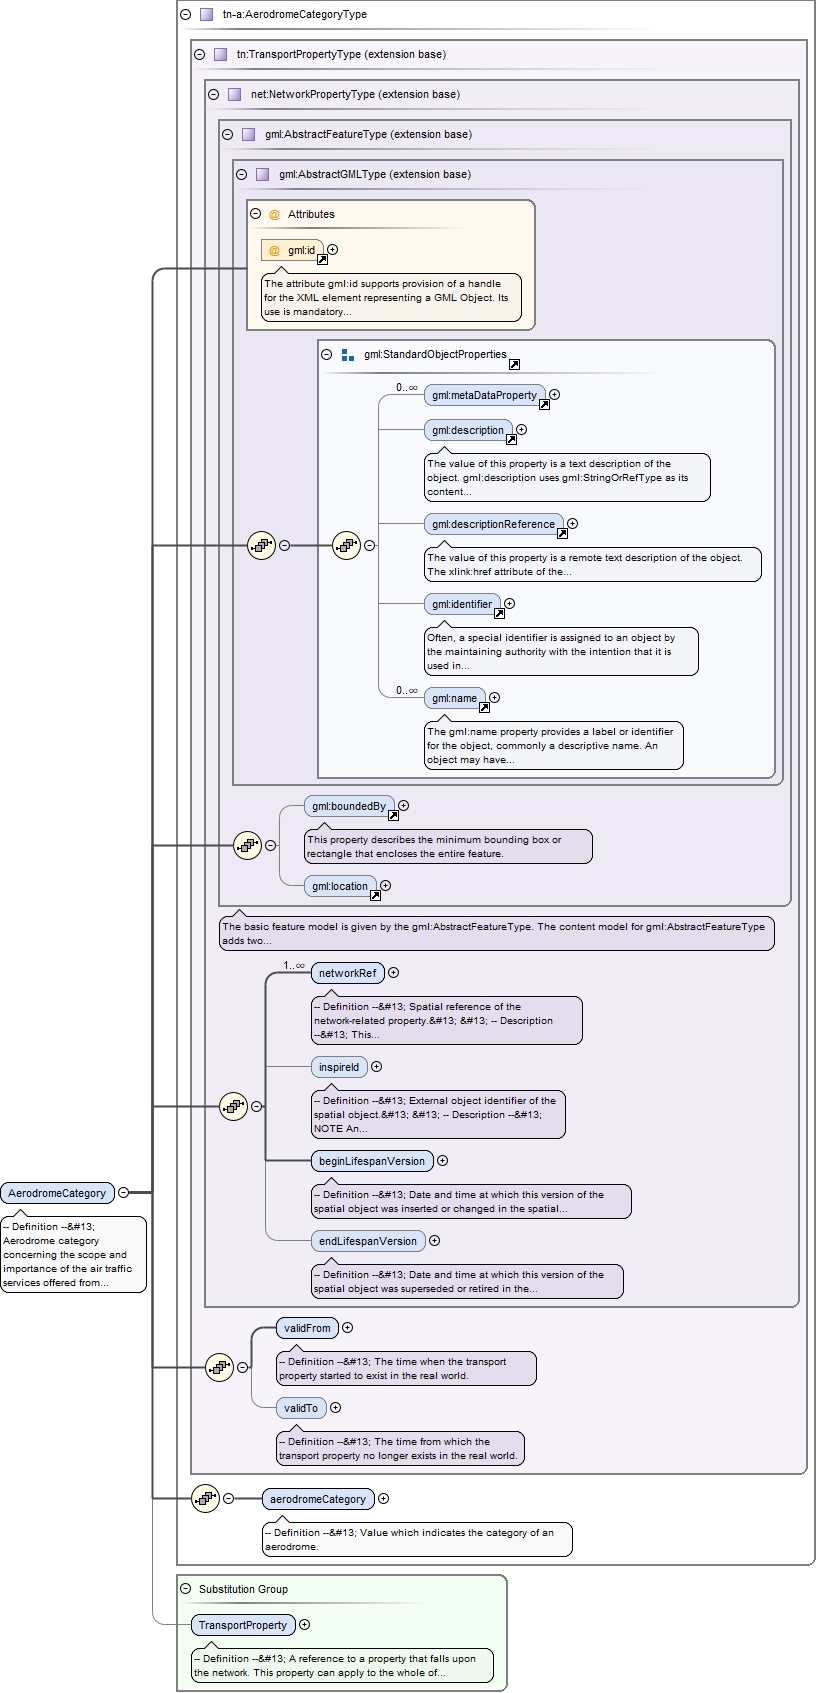The width and height of the screenshot is (817, 1693).
Task: Select the inspireId element
Action: tap(339, 1067)
